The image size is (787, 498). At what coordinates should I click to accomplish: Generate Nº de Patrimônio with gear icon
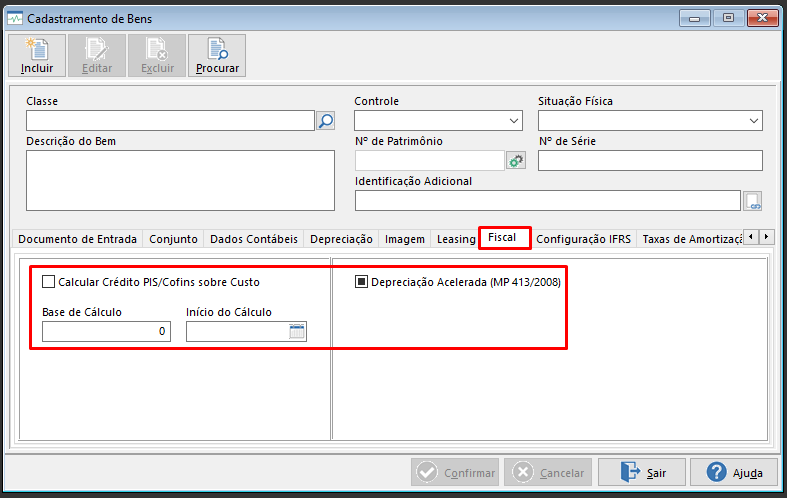coord(515,161)
